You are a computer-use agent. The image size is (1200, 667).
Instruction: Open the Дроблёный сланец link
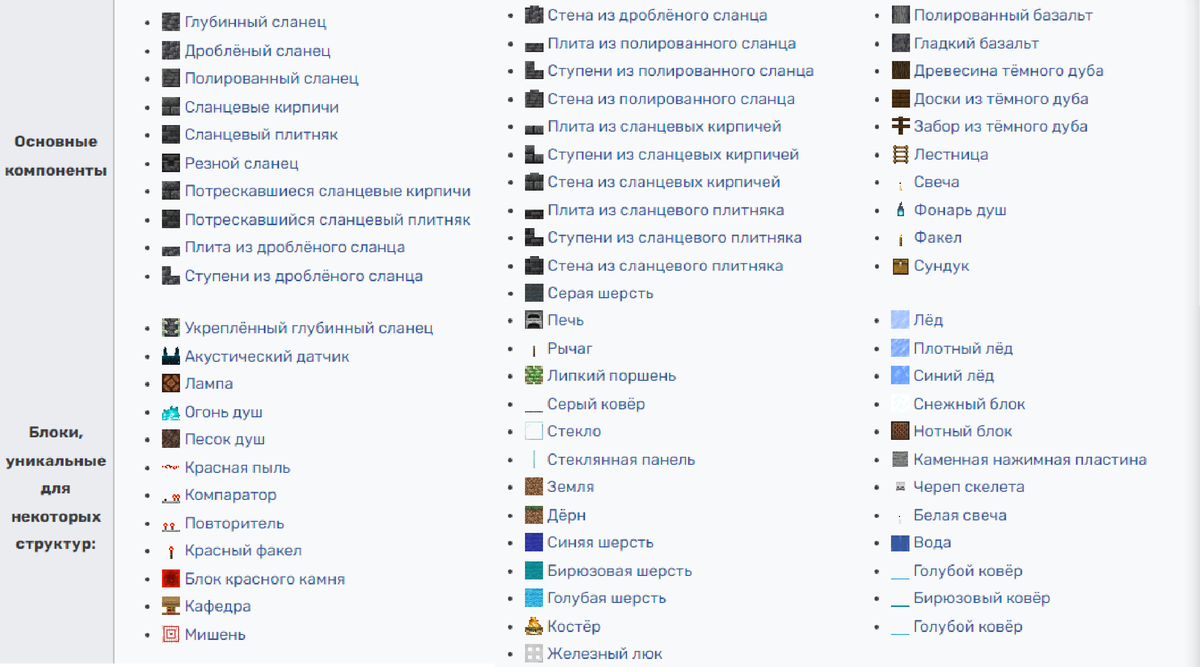258,50
